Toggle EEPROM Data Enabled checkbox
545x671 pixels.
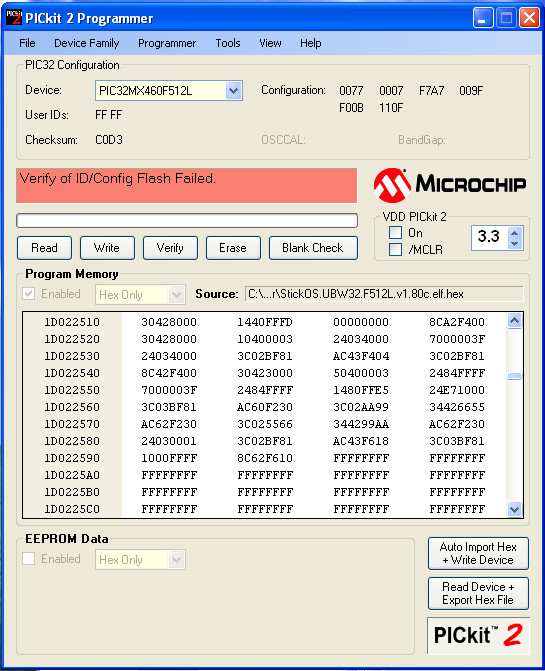29,558
